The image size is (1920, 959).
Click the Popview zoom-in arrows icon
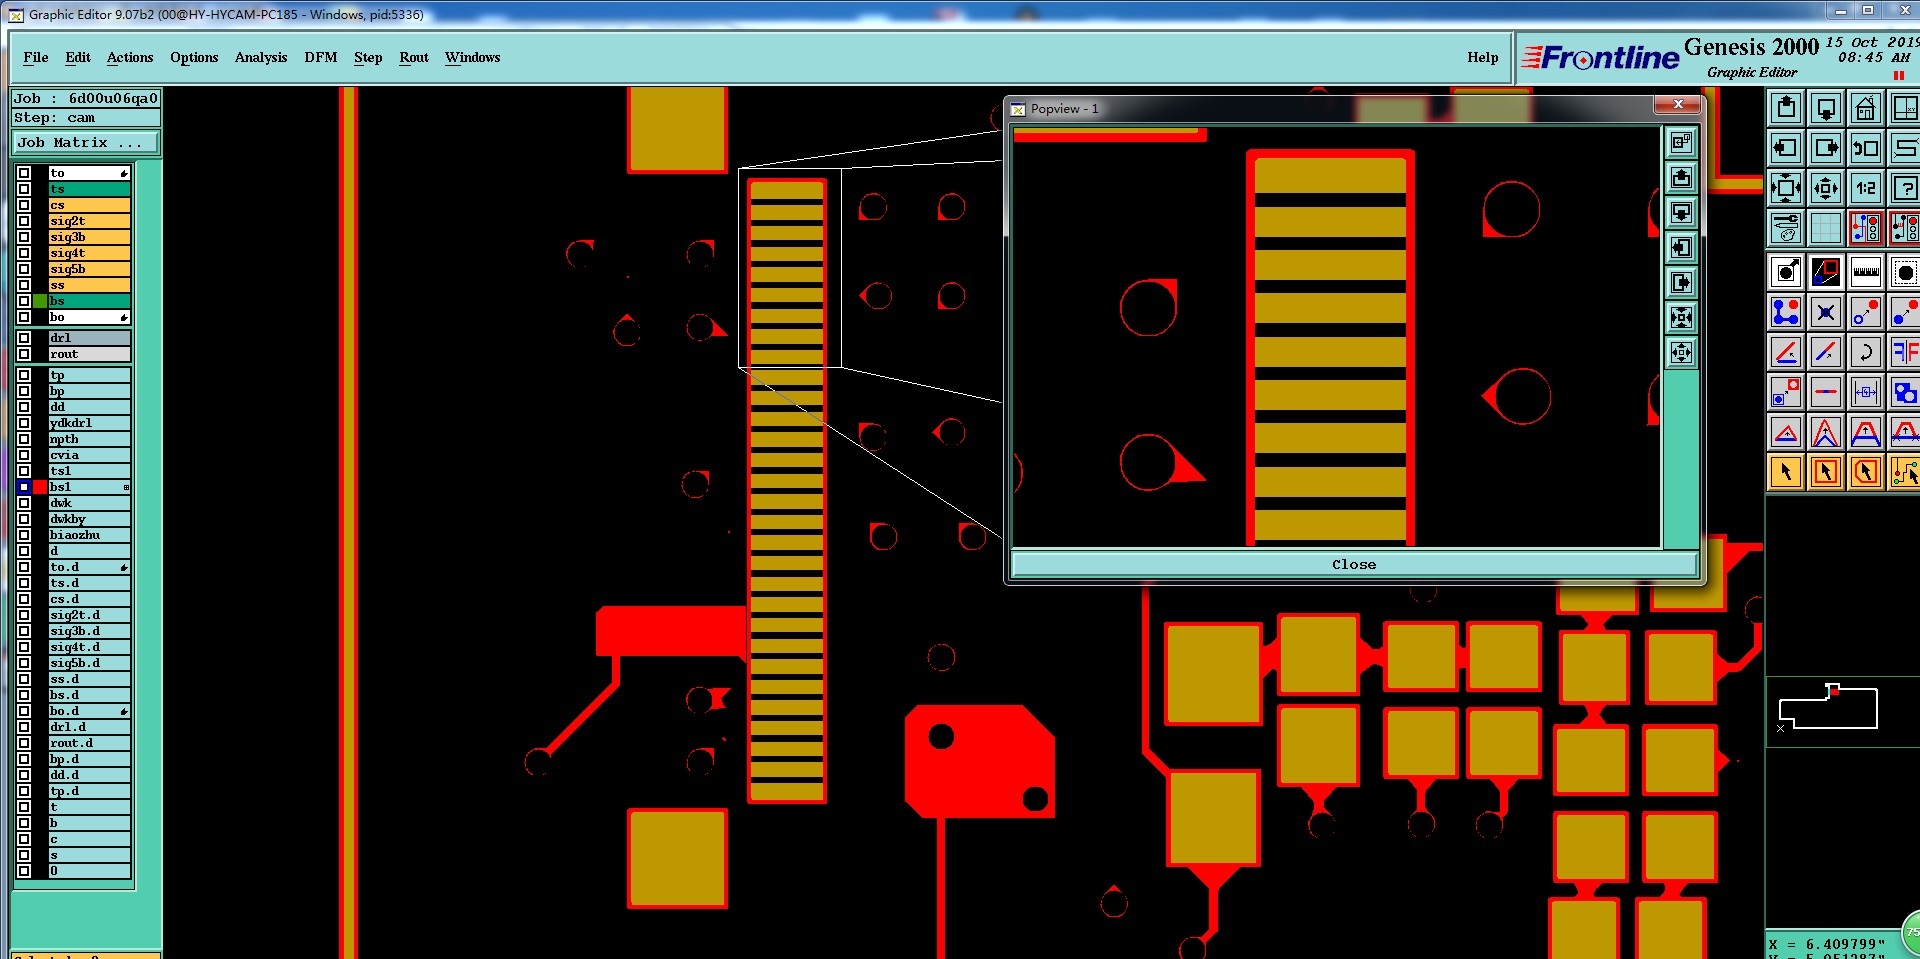point(1682,318)
